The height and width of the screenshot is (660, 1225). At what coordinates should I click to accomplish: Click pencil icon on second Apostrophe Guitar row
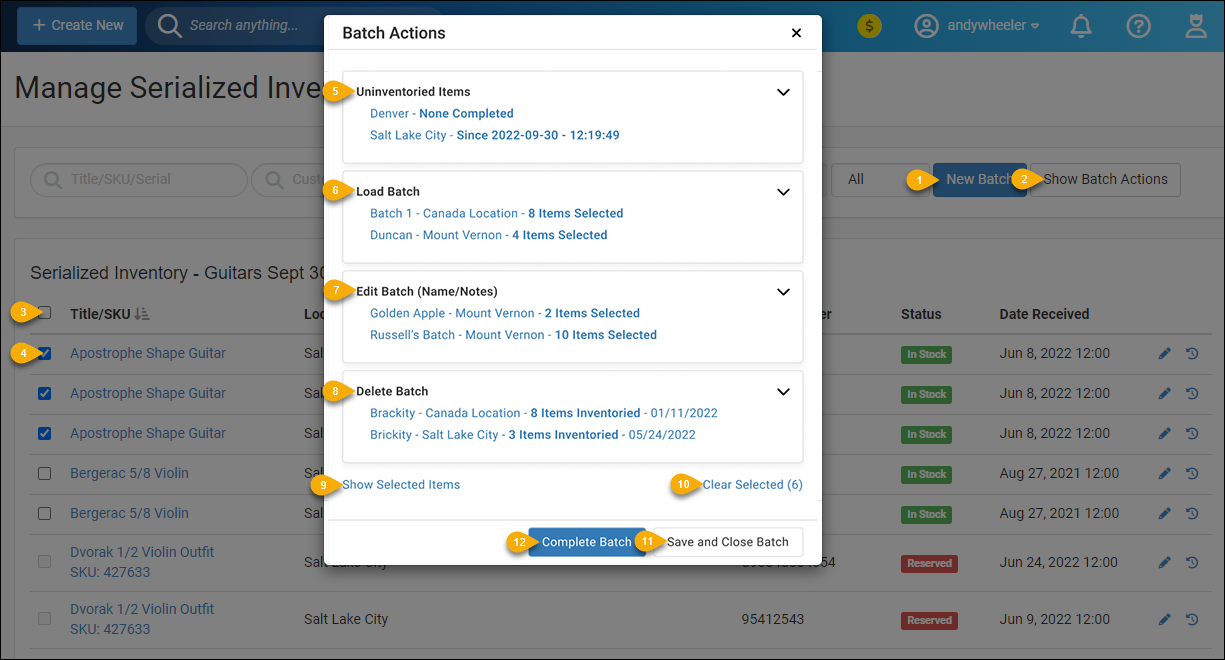[x=1164, y=394]
